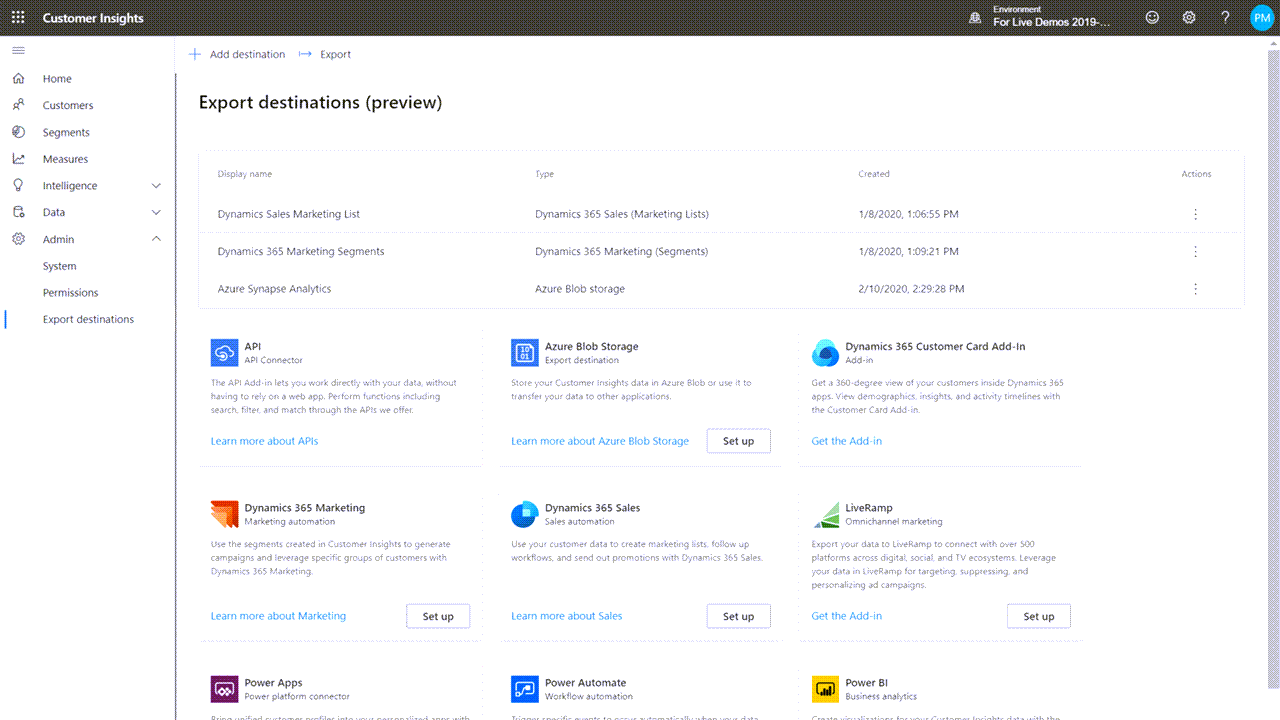Expand the Data nav section
Screen dimensions: 1280x720
click(x=156, y=212)
